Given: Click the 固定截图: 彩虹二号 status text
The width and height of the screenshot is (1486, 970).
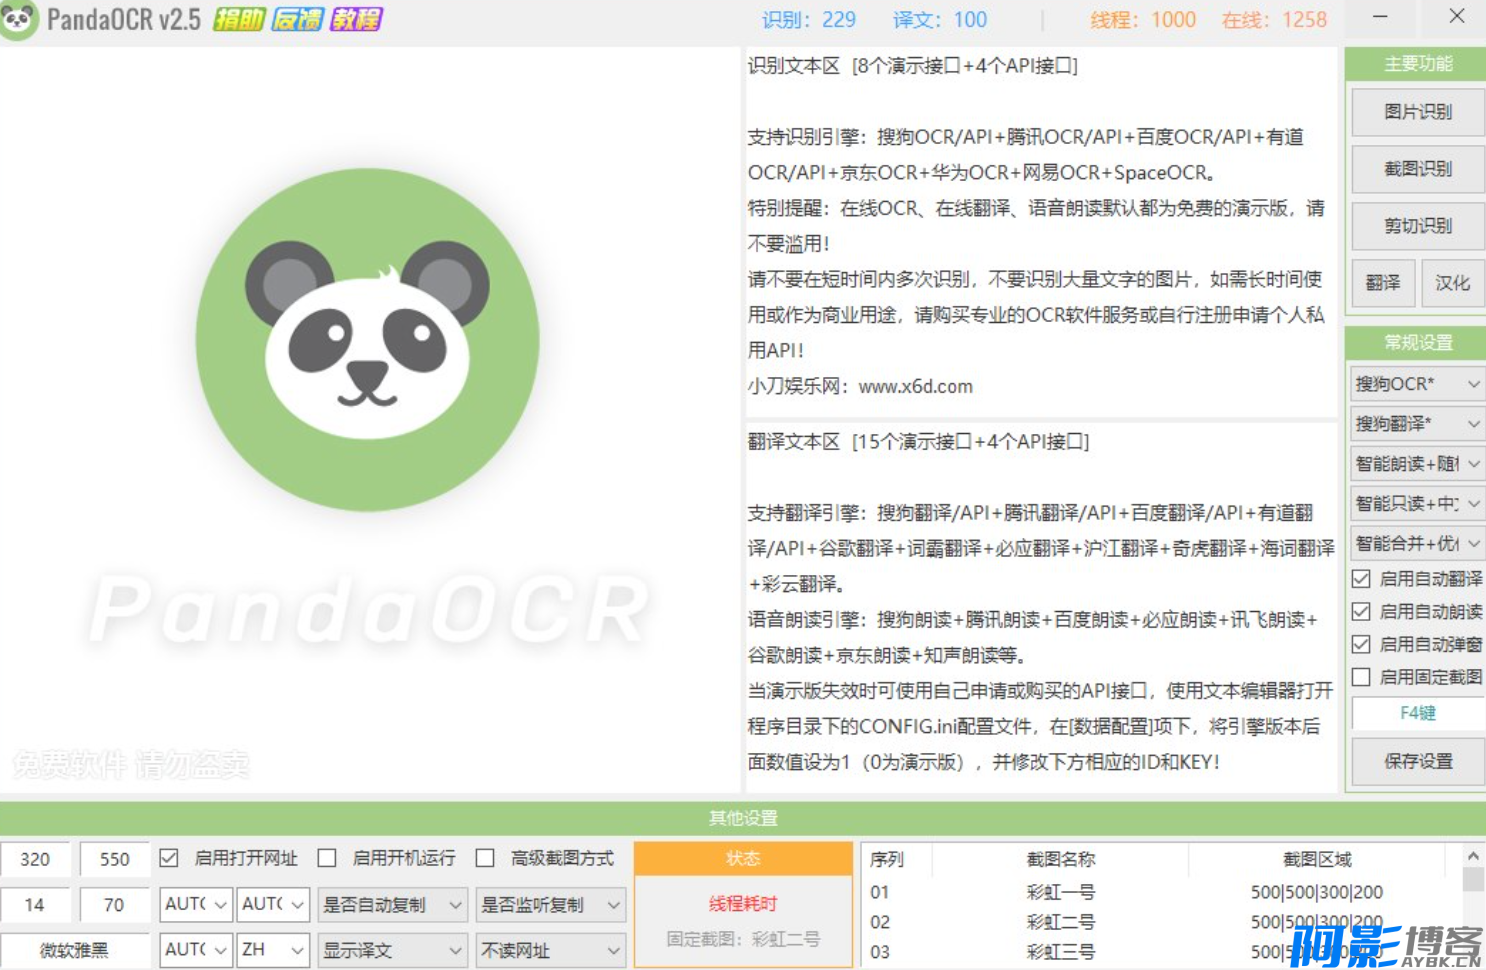Looking at the screenshot, I should coord(743,940).
